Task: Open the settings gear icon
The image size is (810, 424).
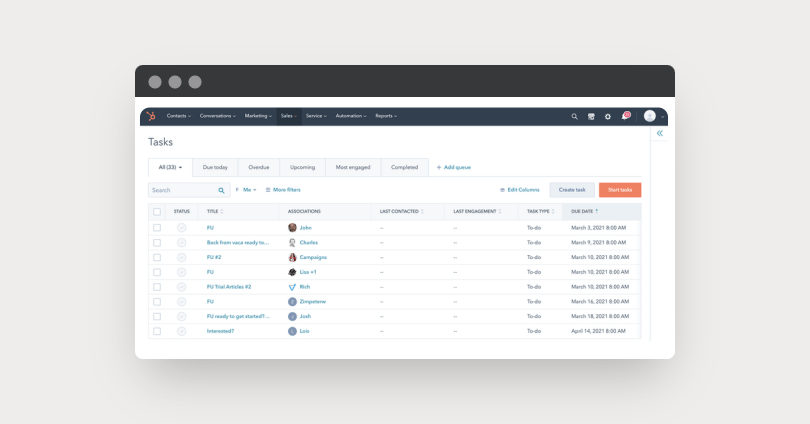Action: pyautogui.click(x=608, y=117)
